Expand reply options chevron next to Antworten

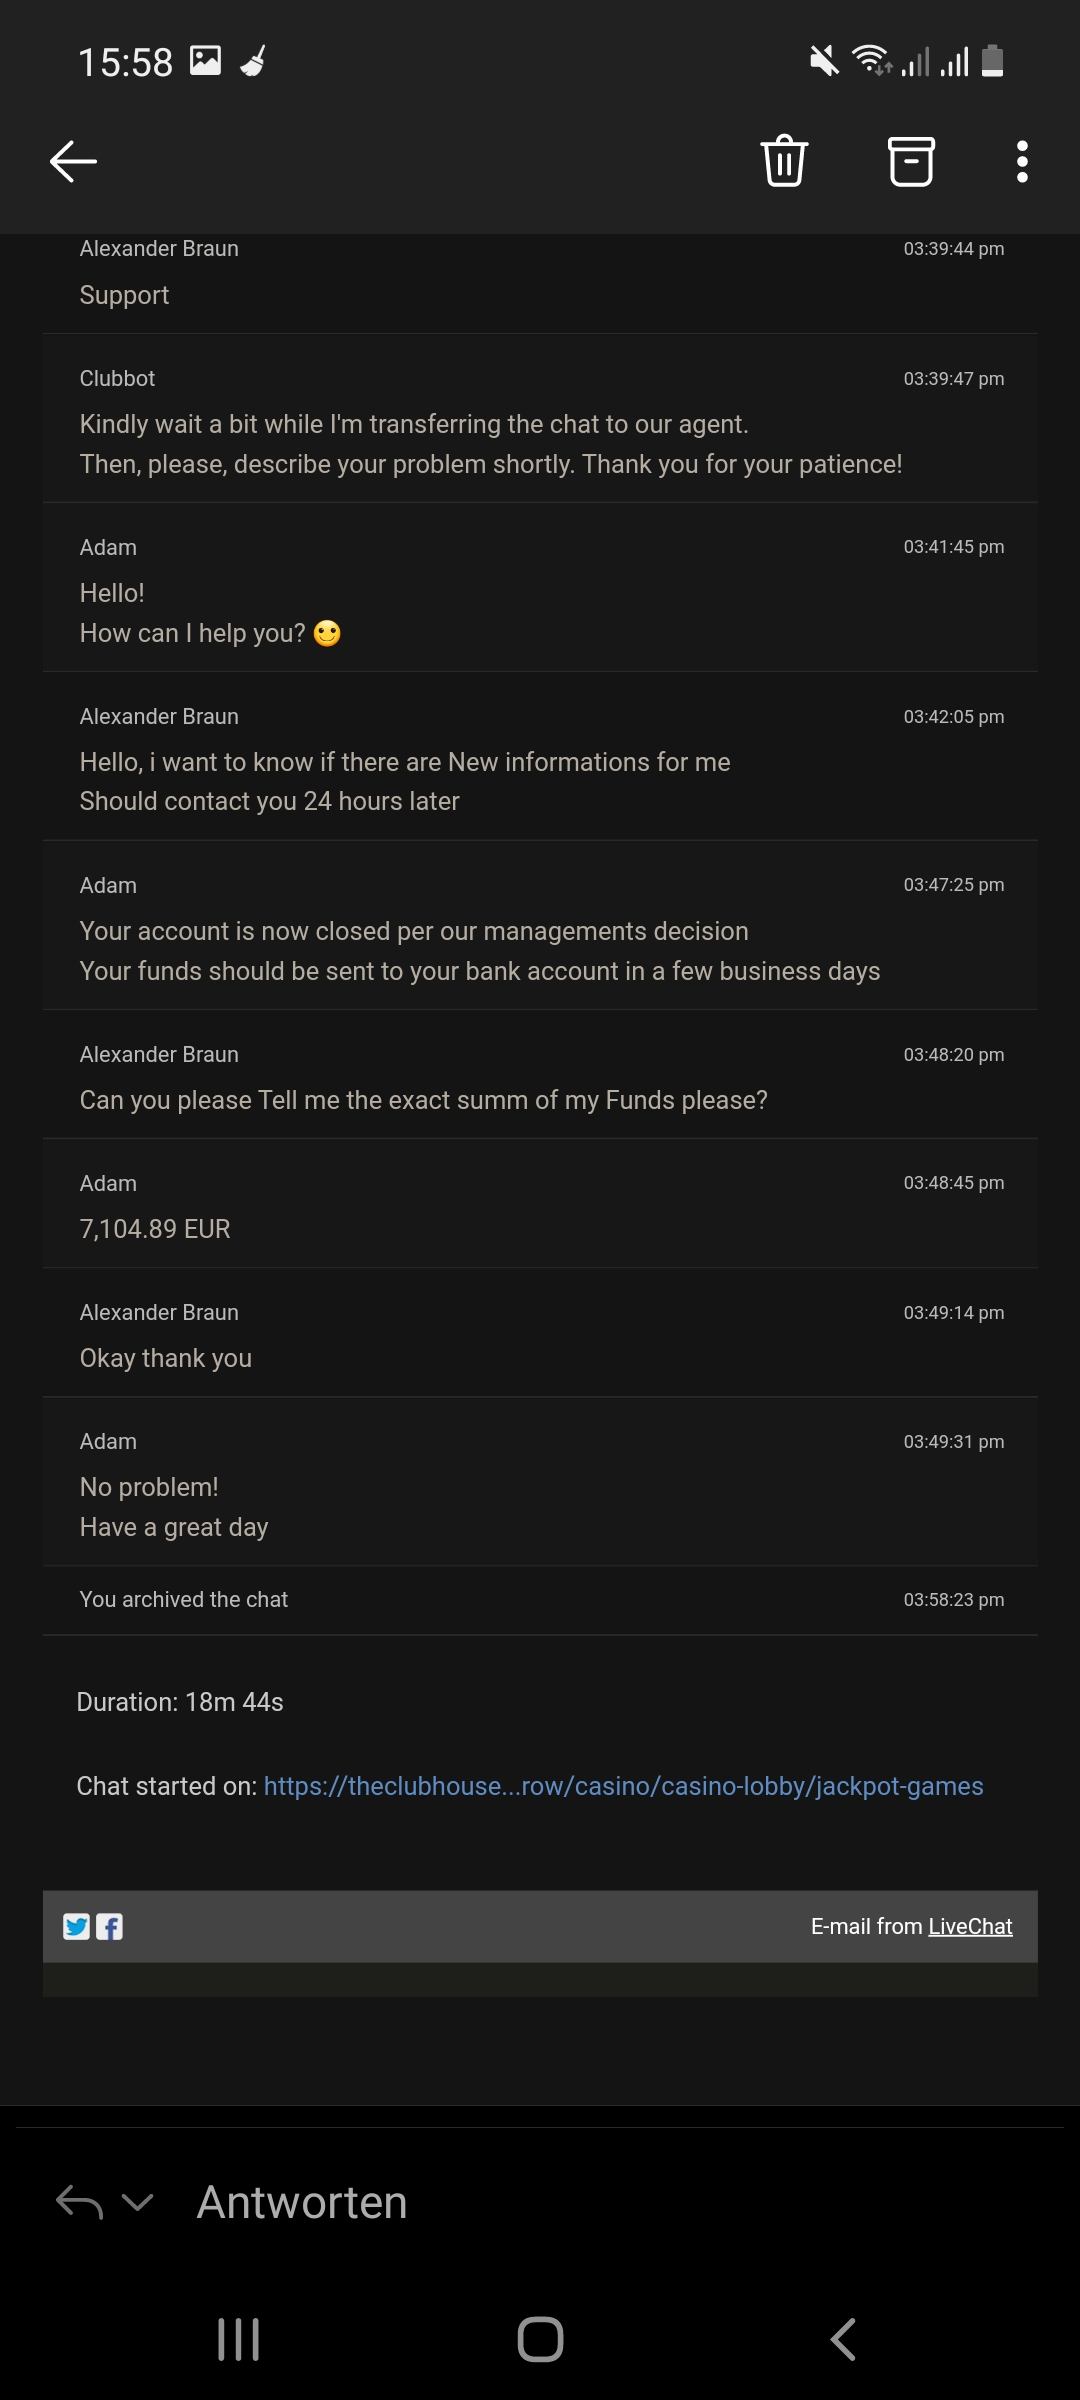137,2202
